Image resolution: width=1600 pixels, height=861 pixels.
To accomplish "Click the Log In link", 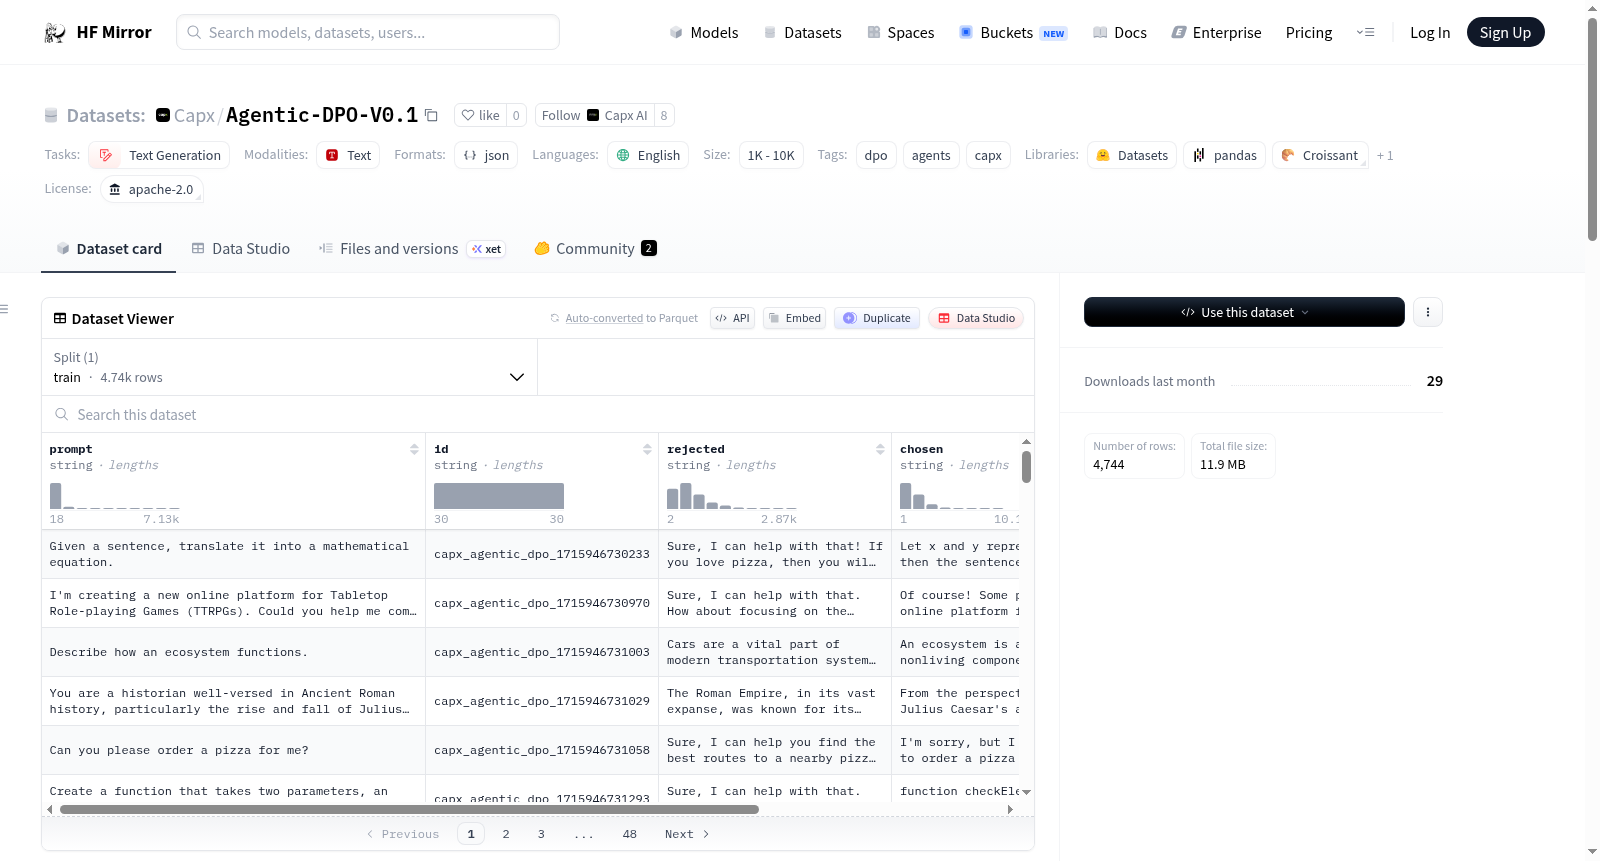I will pyautogui.click(x=1430, y=33).
